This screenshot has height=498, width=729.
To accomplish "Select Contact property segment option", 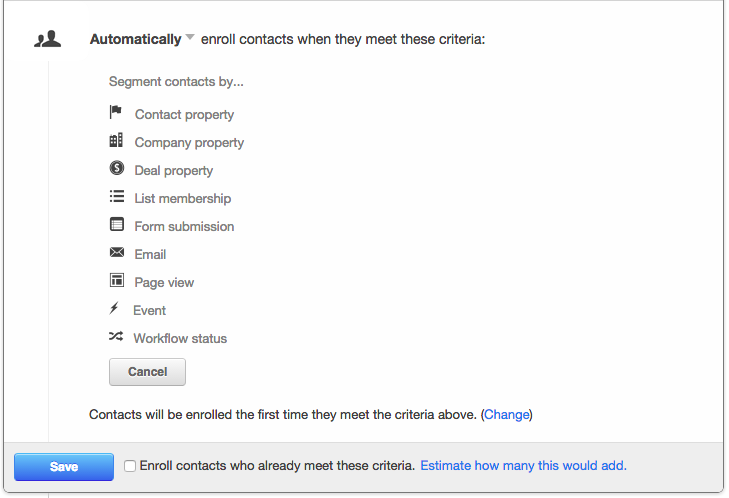I will [x=184, y=114].
